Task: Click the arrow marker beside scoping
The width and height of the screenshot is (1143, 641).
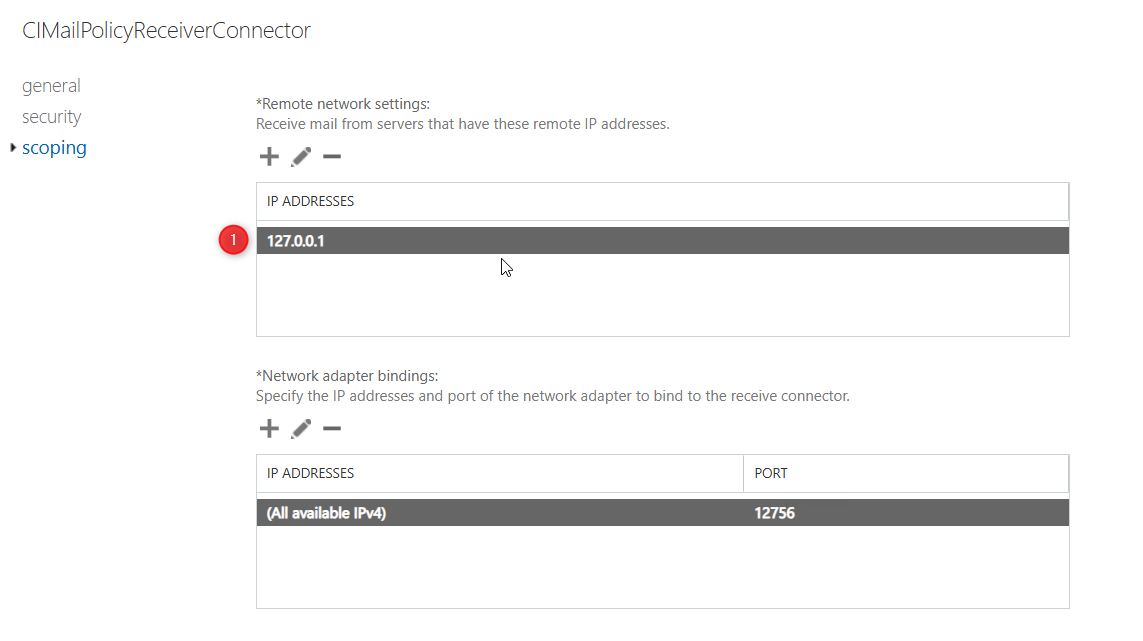Action: pos(12,148)
